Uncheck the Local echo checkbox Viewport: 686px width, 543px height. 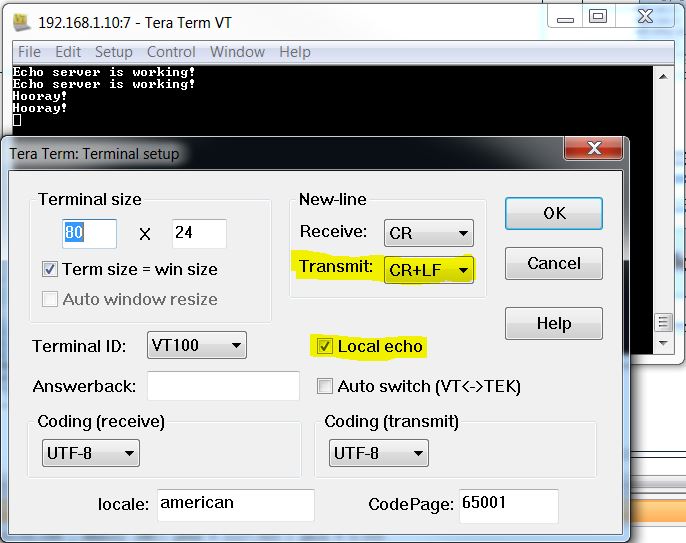[x=324, y=347]
